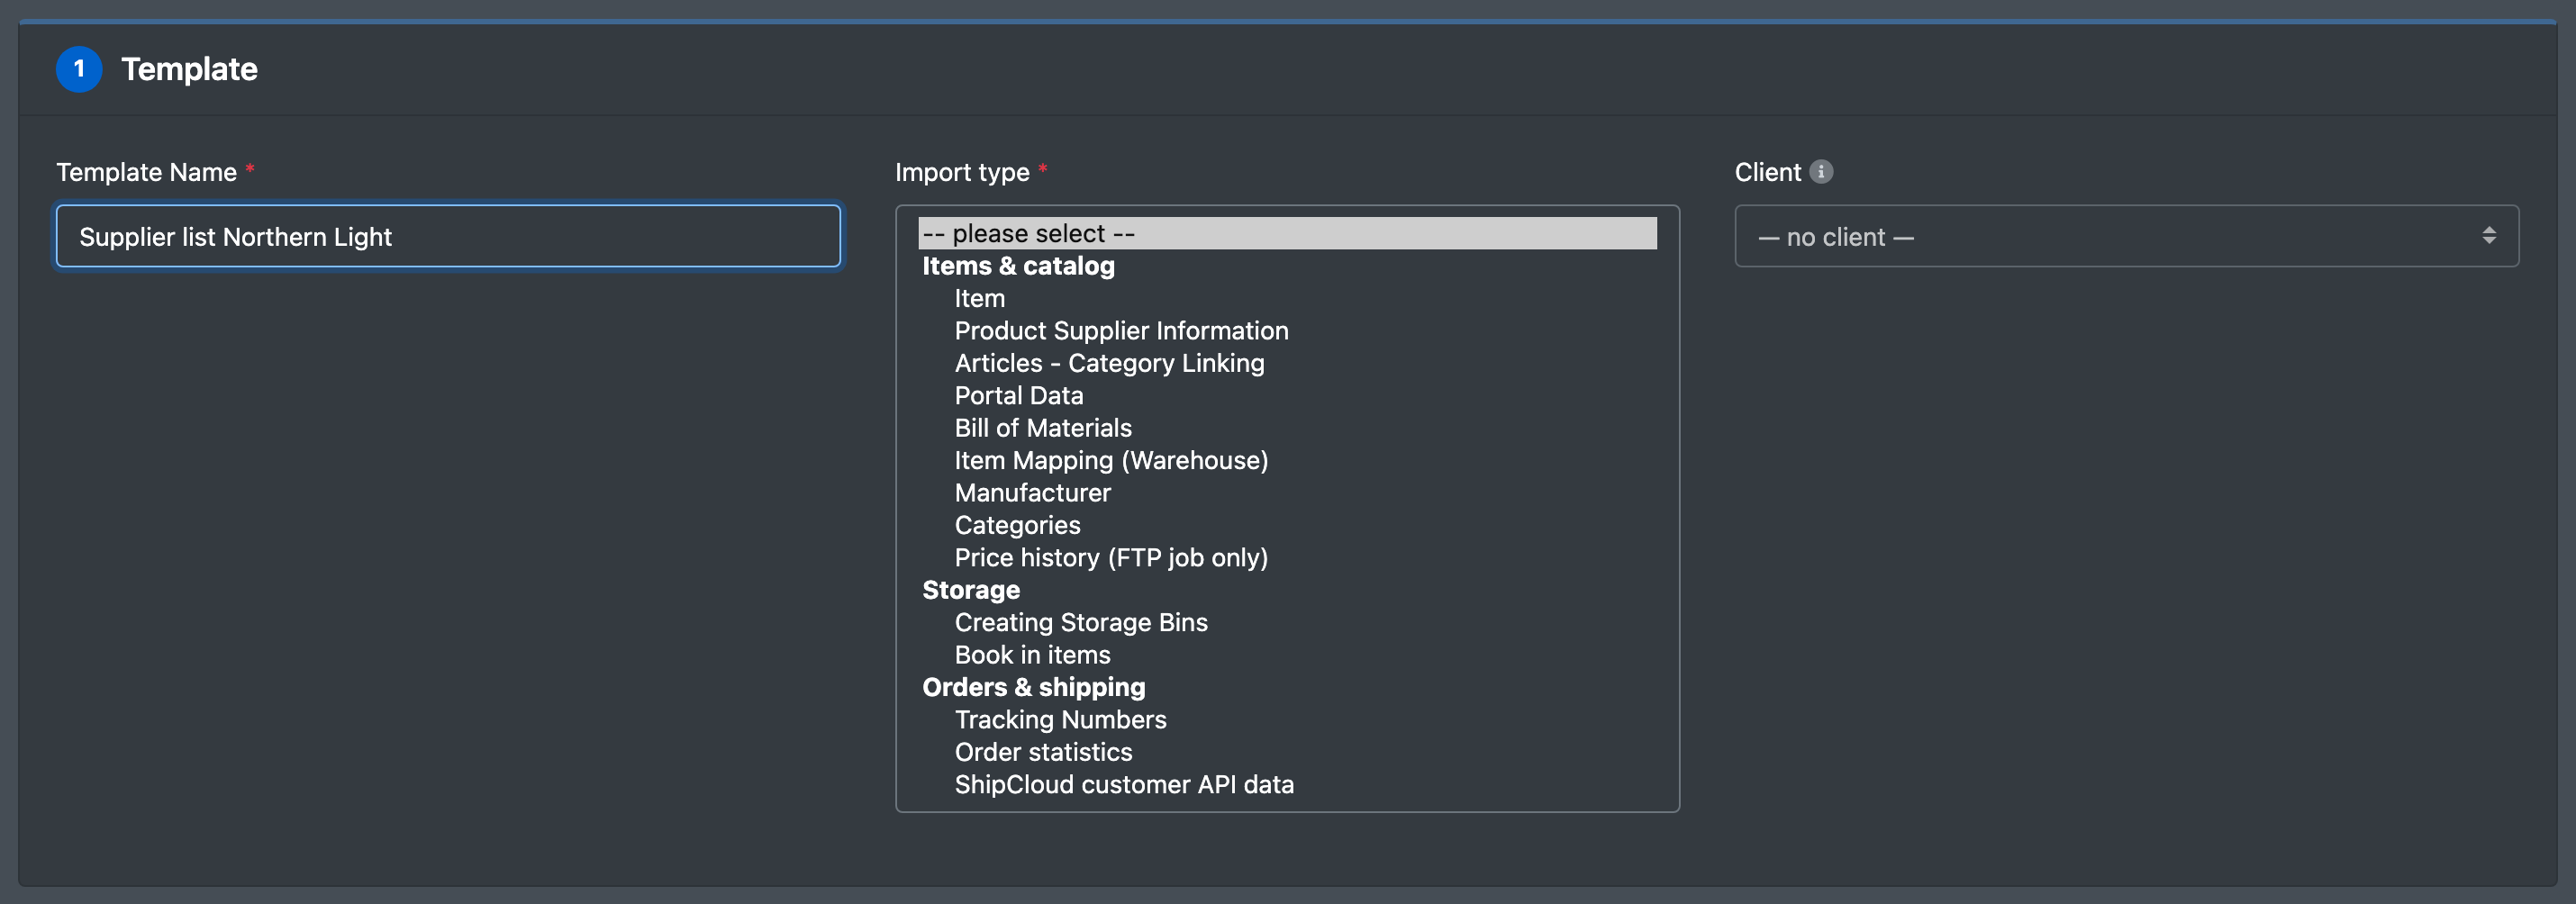Choose 'Price history (FTP job only)'
The width and height of the screenshot is (2576, 904).
point(1287,558)
